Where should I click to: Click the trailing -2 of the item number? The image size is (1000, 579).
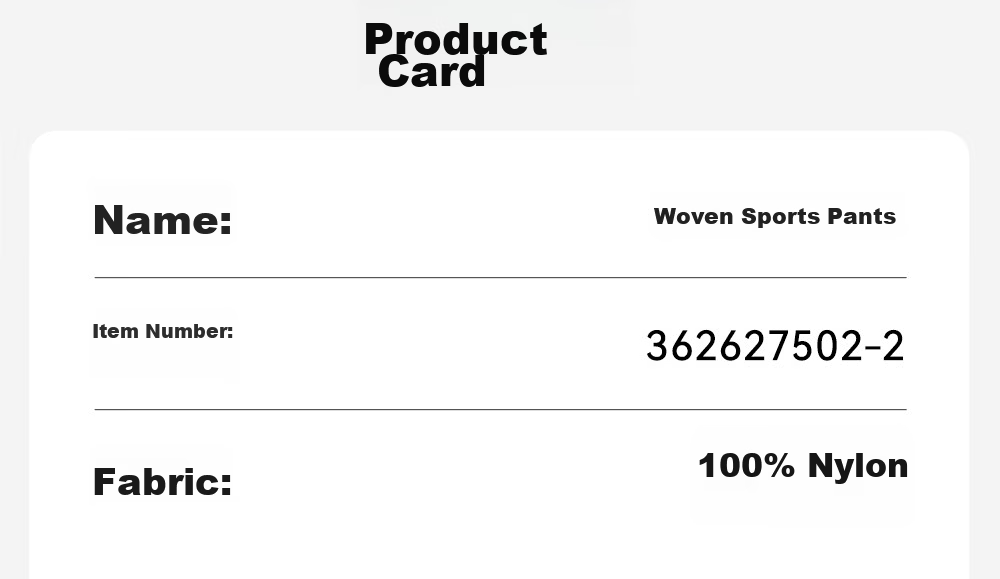coord(886,346)
